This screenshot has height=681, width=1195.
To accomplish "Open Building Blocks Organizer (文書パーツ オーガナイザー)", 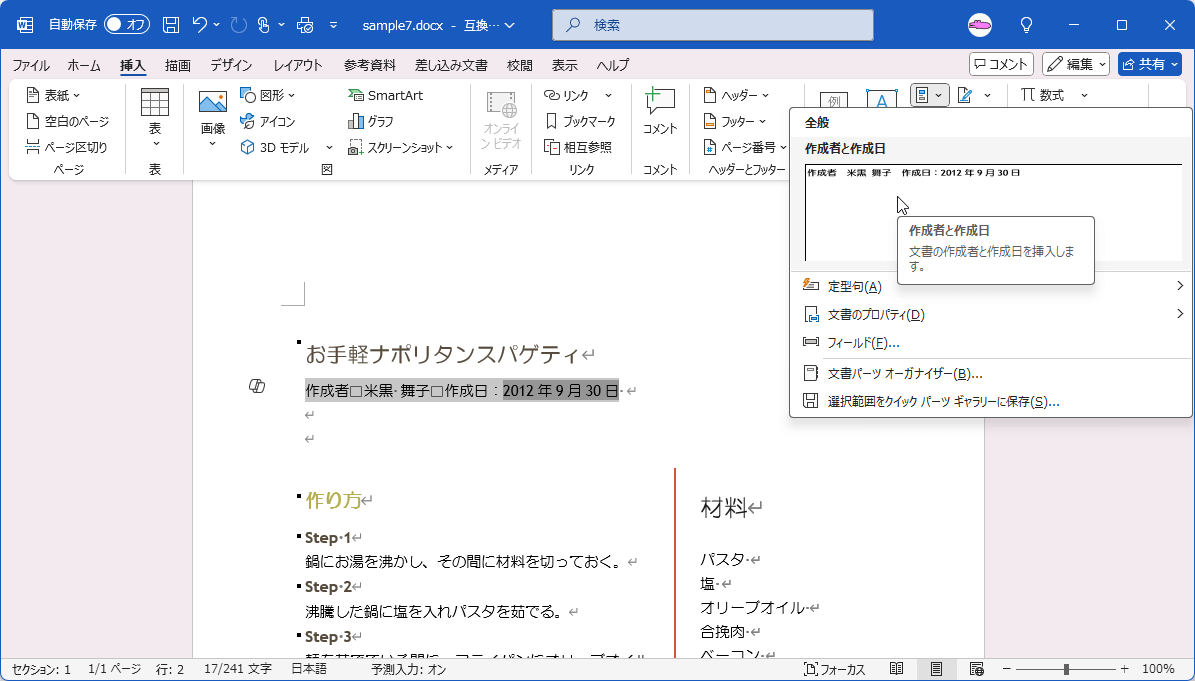I will click(991, 373).
